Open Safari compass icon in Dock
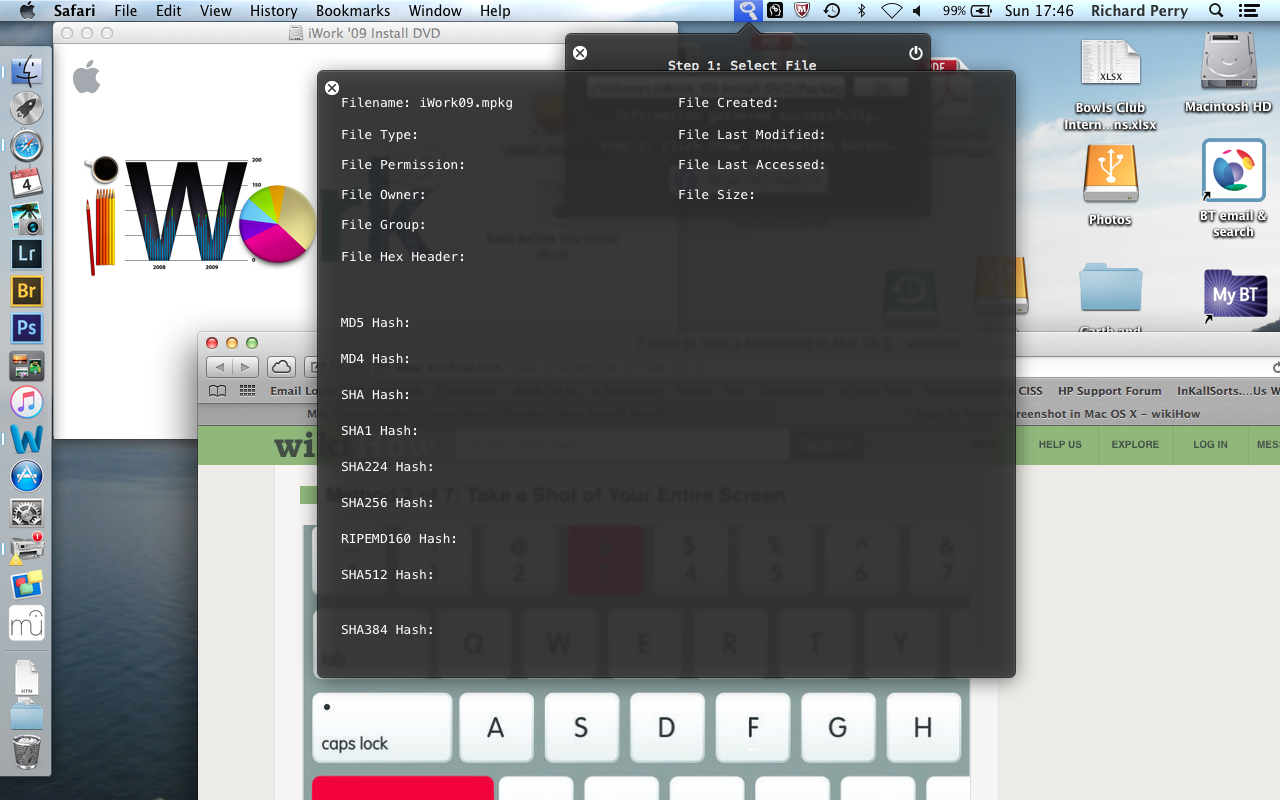The image size is (1280, 800). click(26, 146)
